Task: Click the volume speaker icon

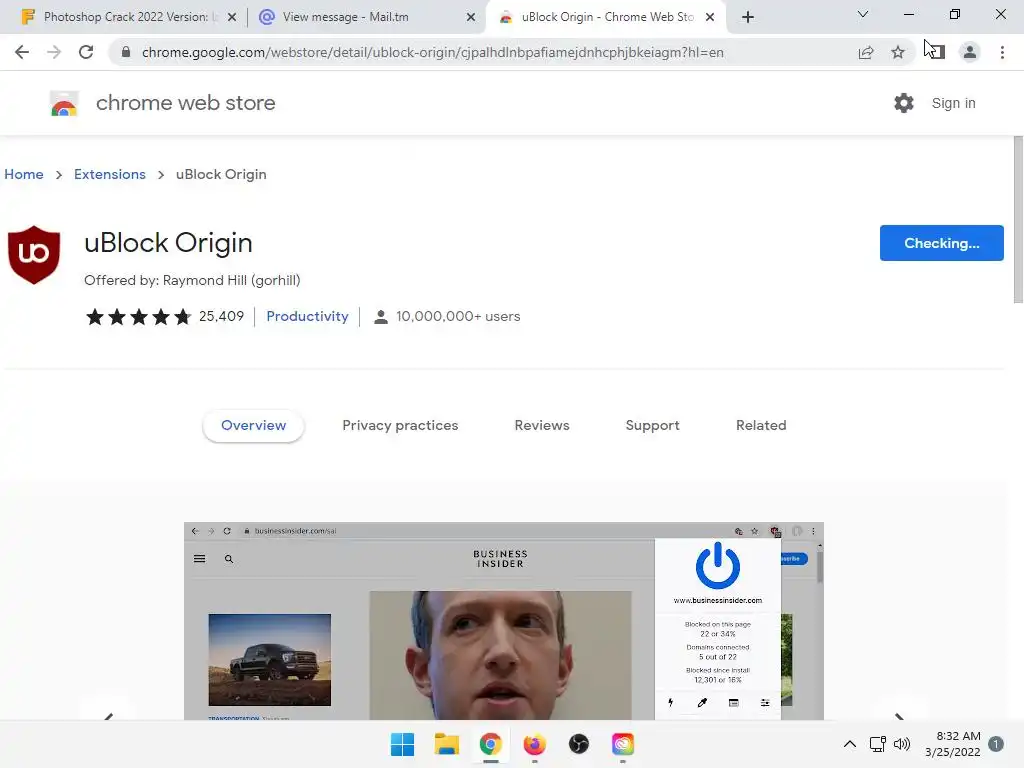Action: [x=902, y=744]
